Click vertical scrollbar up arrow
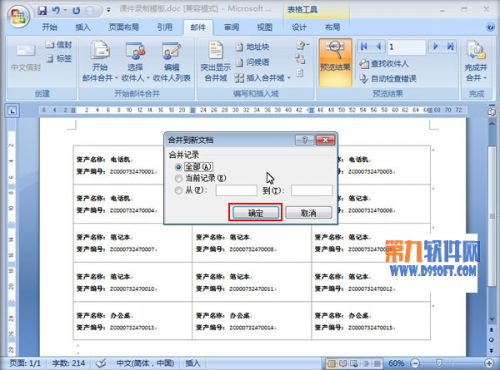Image resolution: width=500 pixels, height=370 pixels. point(492,124)
